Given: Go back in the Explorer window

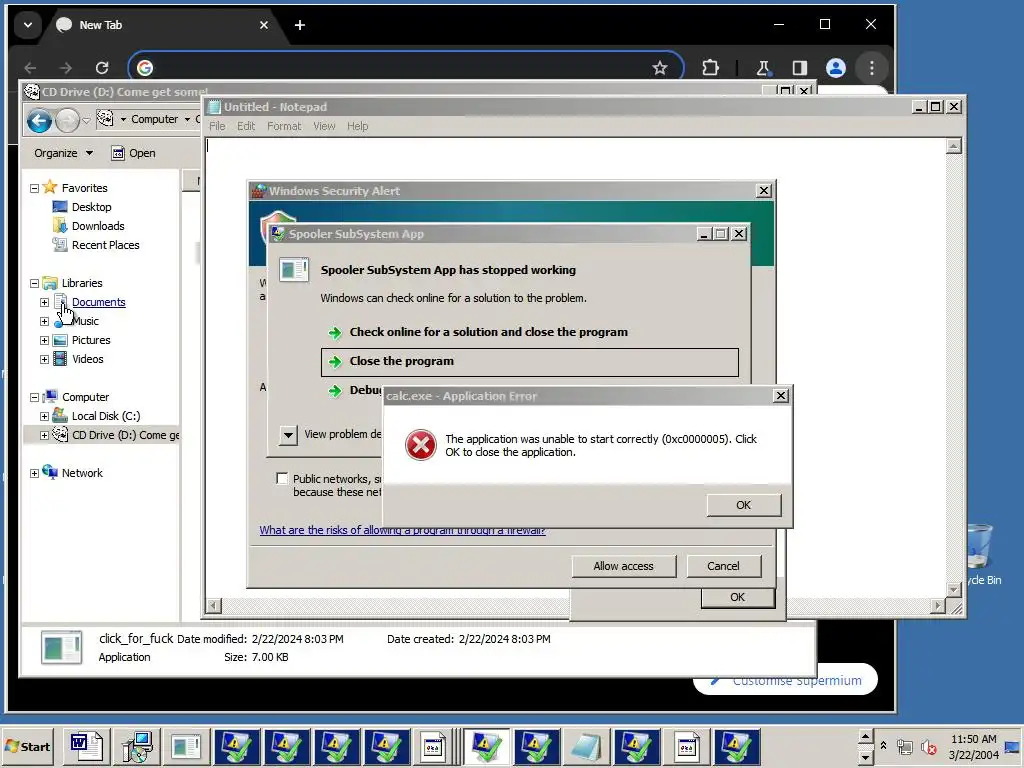Looking at the screenshot, I should [x=39, y=120].
